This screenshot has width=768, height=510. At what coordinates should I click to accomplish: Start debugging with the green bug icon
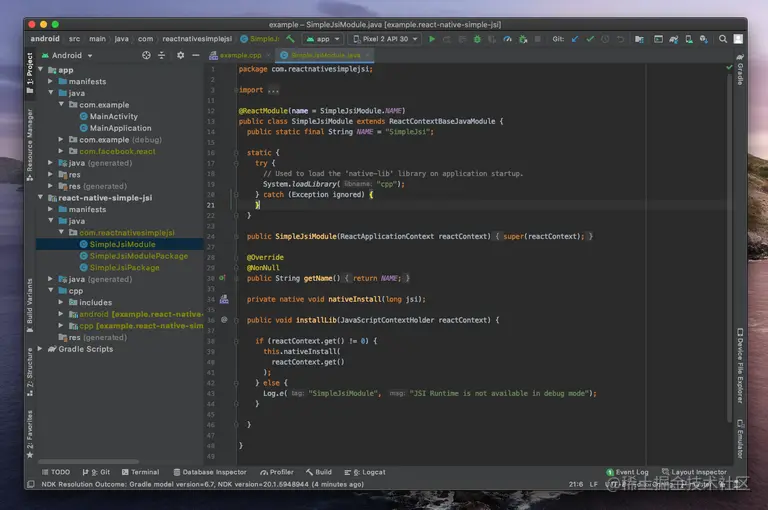(477, 39)
